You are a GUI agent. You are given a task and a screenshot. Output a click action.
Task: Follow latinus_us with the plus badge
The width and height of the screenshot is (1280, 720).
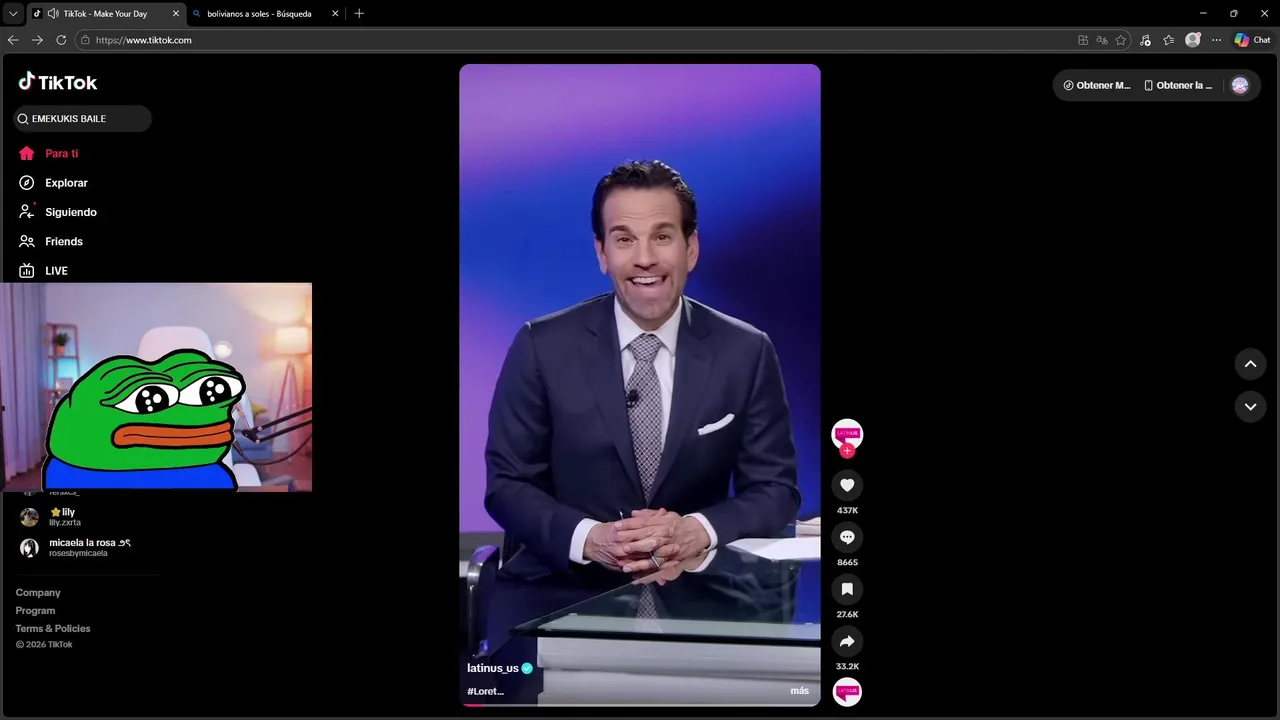[x=847, y=451]
